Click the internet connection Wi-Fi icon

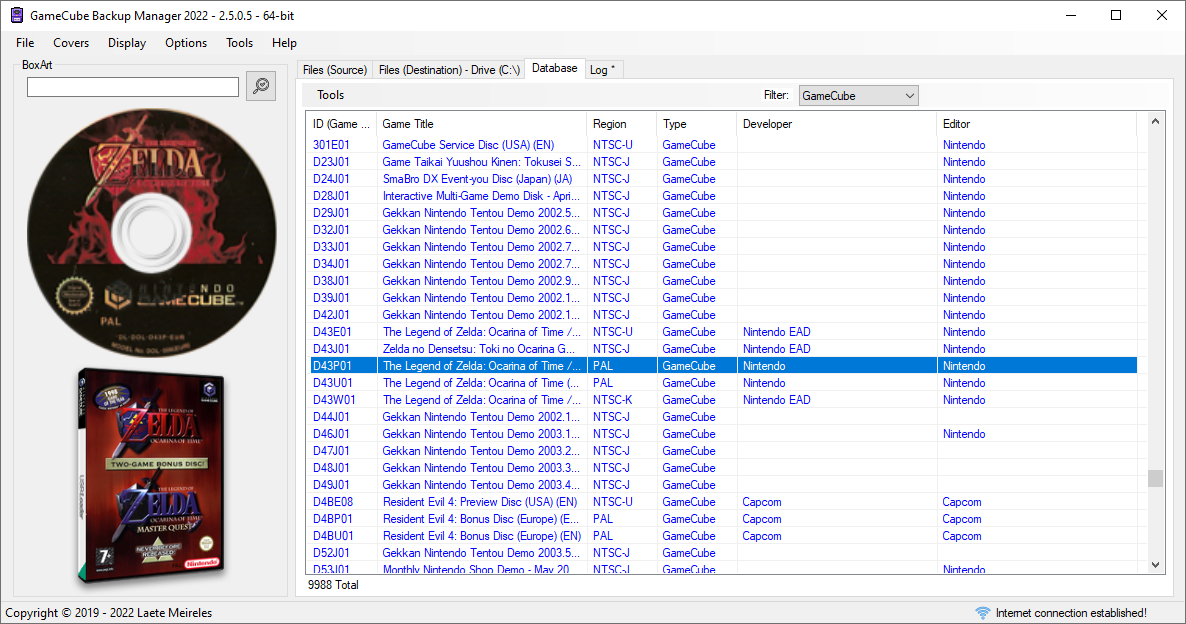982,613
